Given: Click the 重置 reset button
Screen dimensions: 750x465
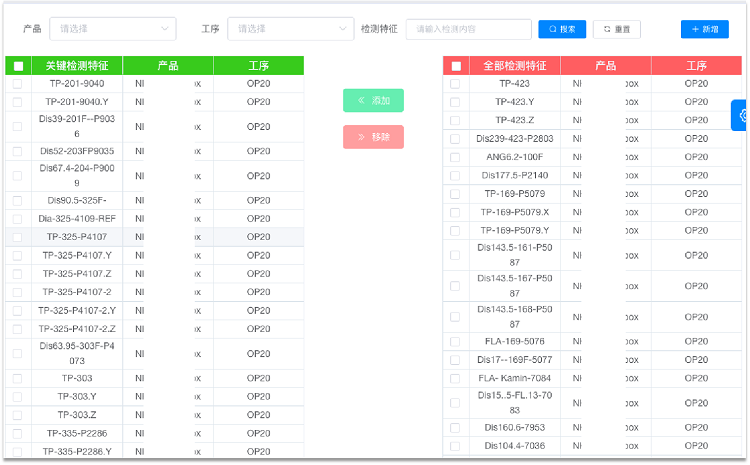Looking at the screenshot, I should click(x=616, y=30).
